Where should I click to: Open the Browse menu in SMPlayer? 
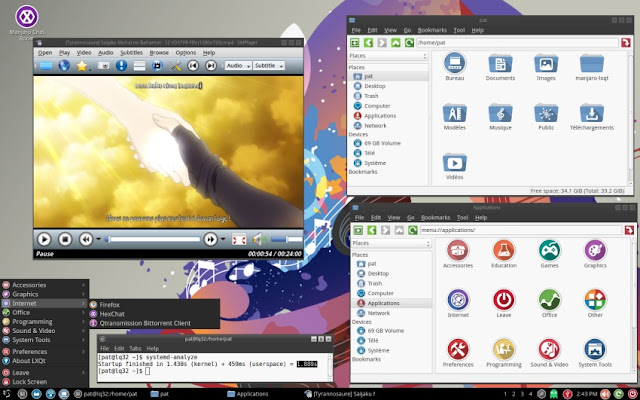pyautogui.click(x=159, y=53)
